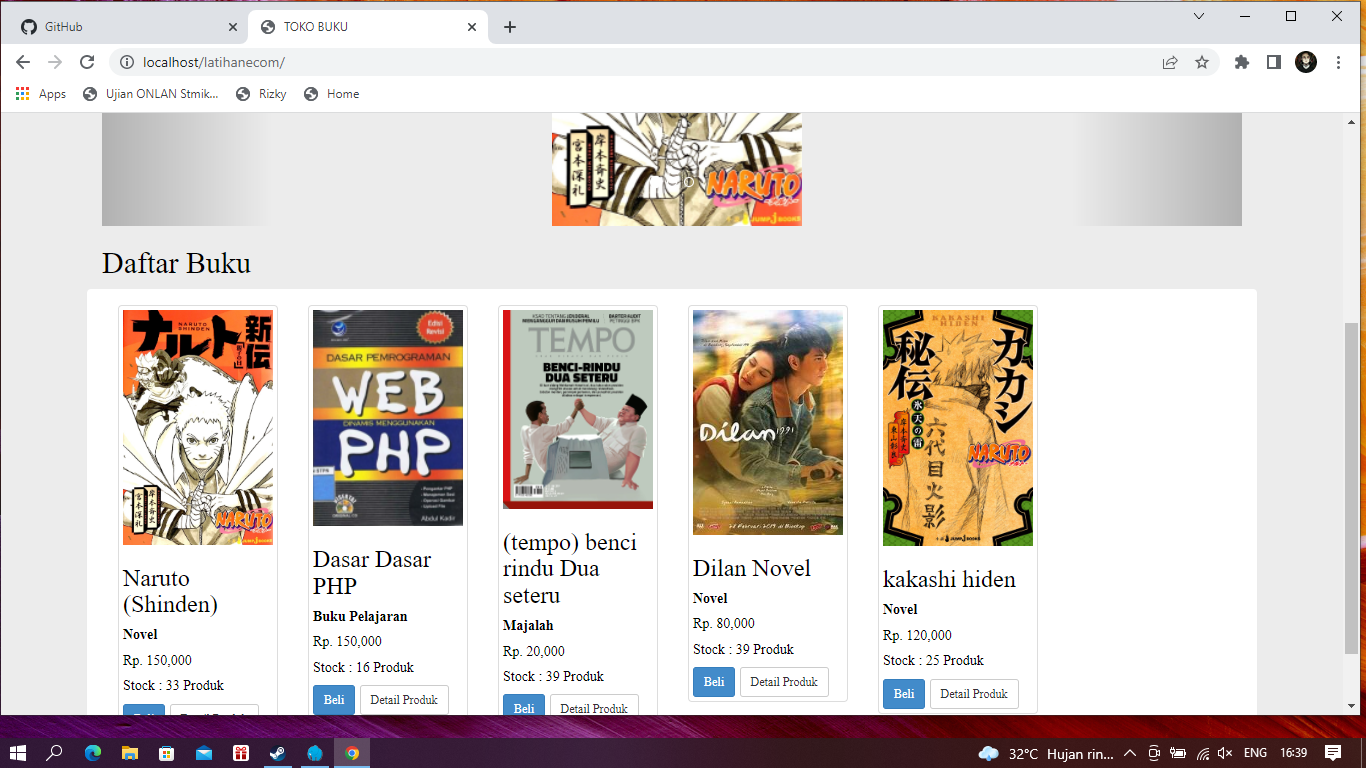
Task: Click the Naruto (Shinden) title
Action: (x=170, y=591)
